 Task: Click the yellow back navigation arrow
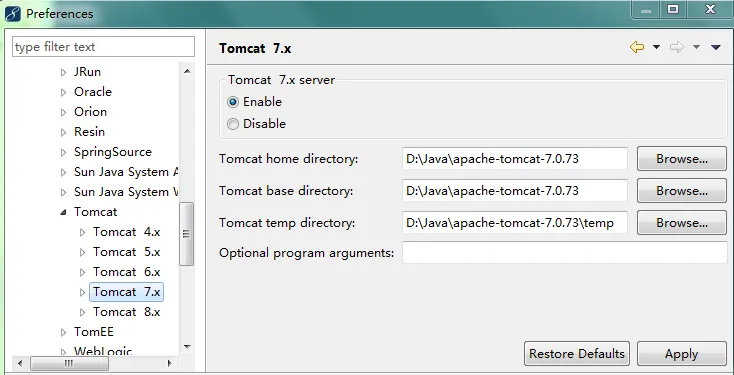(637, 47)
